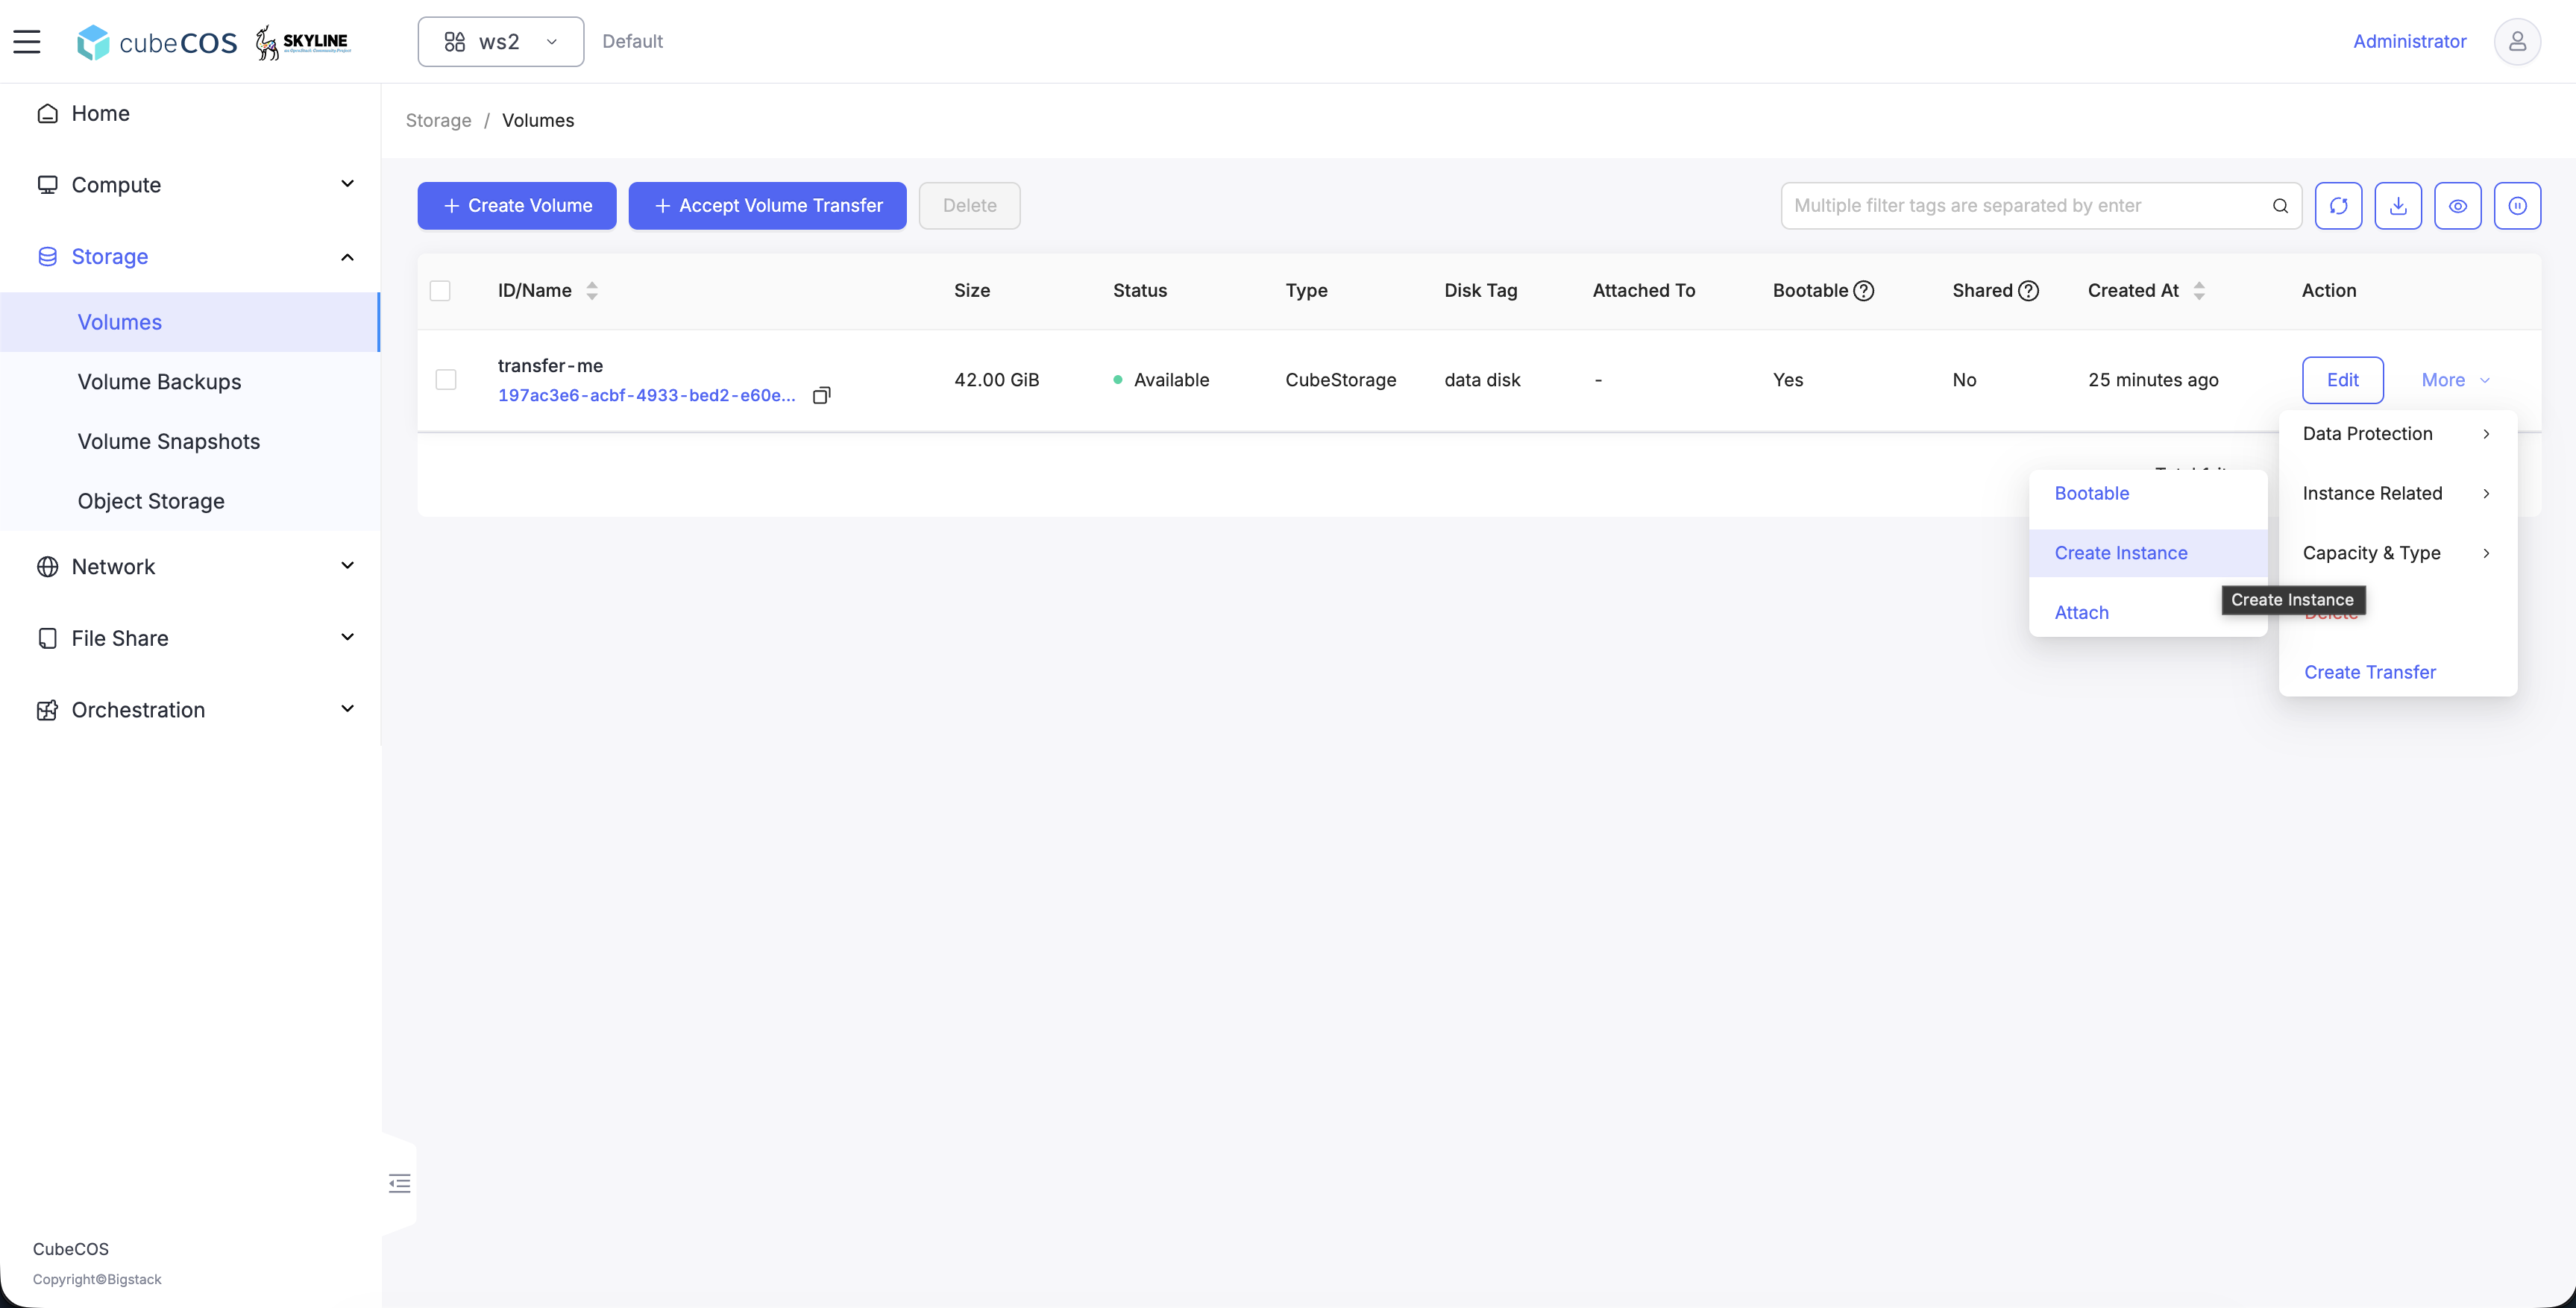Click the Available status cell

coord(1161,380)
